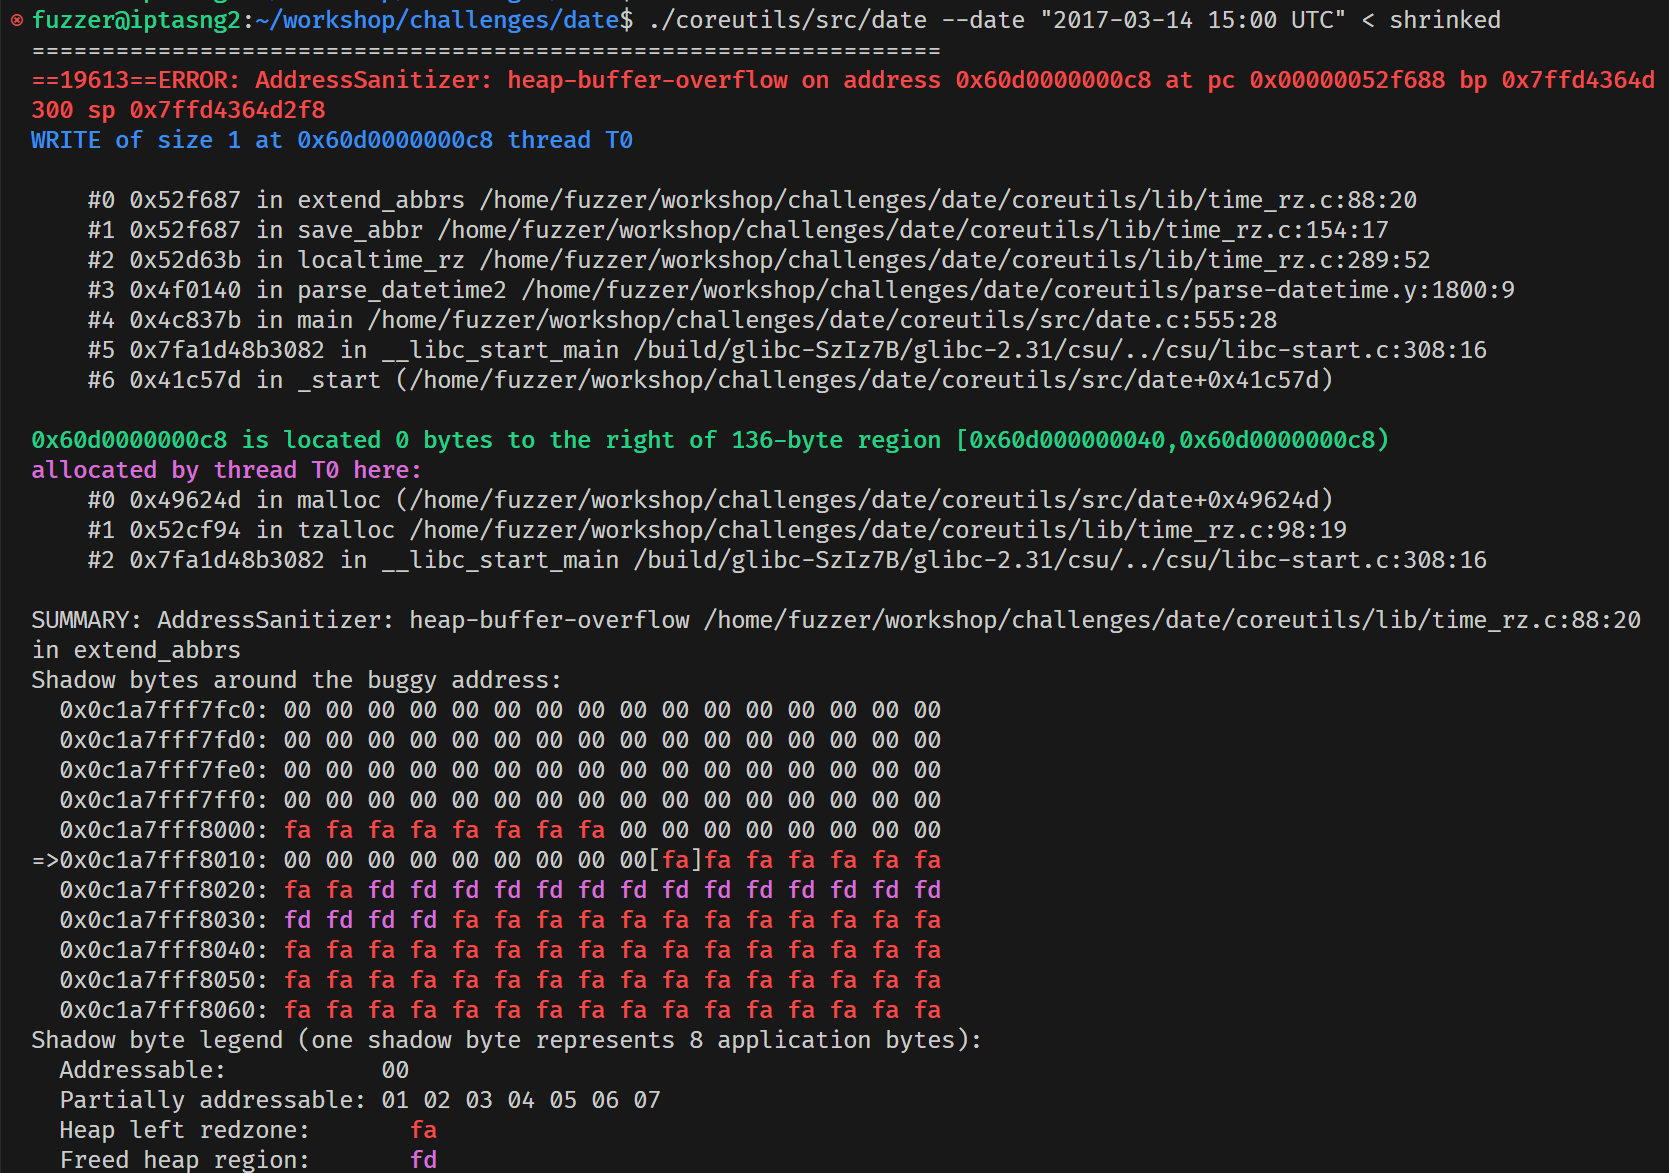
Task: Click the input file name 'shrinked'
Action: pyautogui.click(x=1444, y=20)
